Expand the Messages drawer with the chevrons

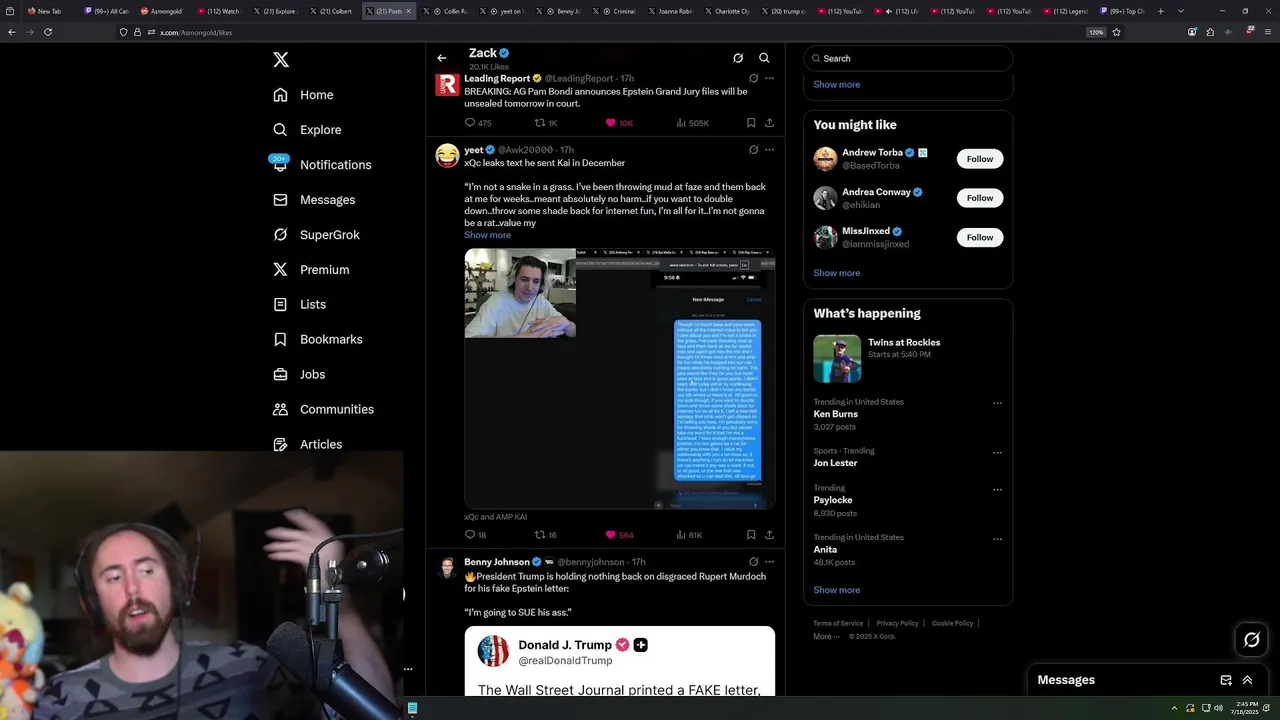pos(1247,680)
